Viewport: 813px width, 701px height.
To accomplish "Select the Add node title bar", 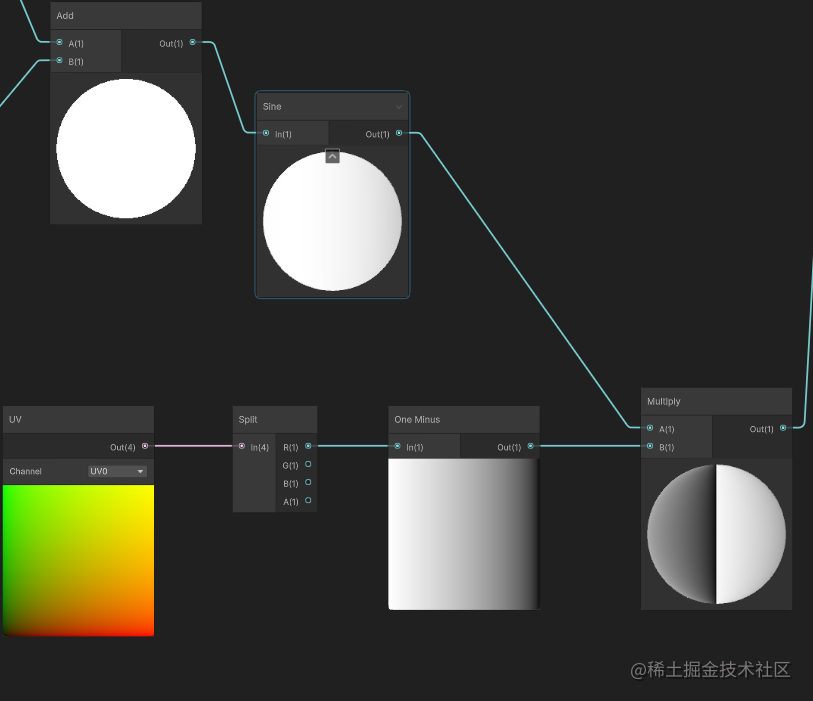I will click(126, 16).
